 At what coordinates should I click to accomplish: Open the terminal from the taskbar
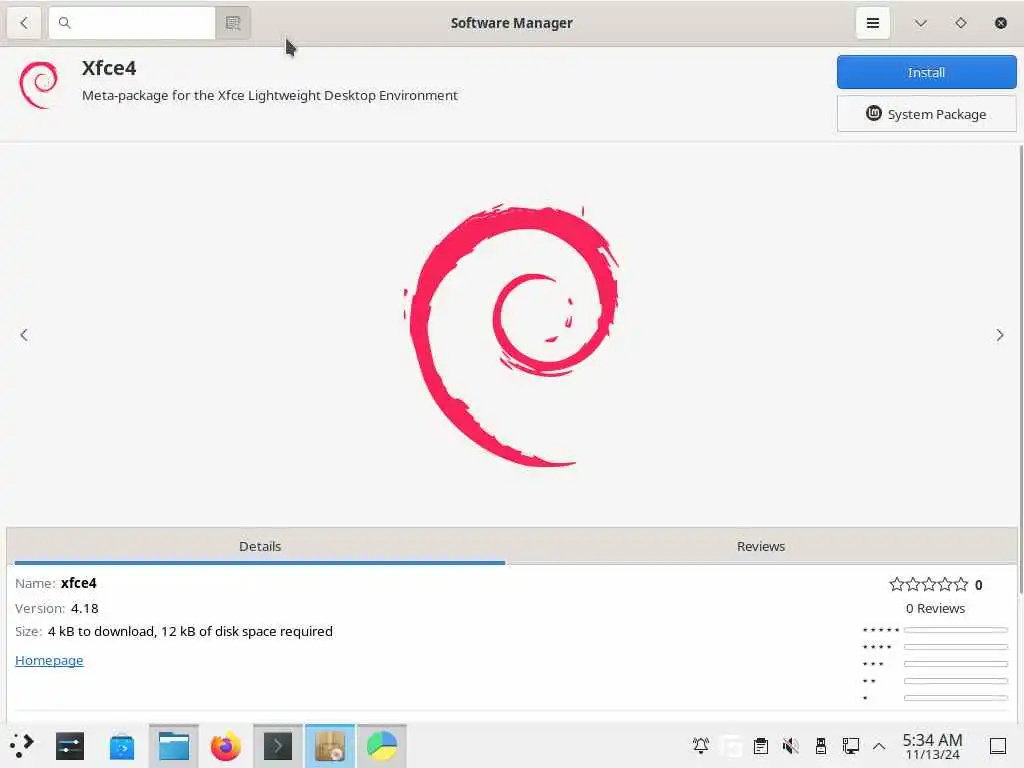278,746
